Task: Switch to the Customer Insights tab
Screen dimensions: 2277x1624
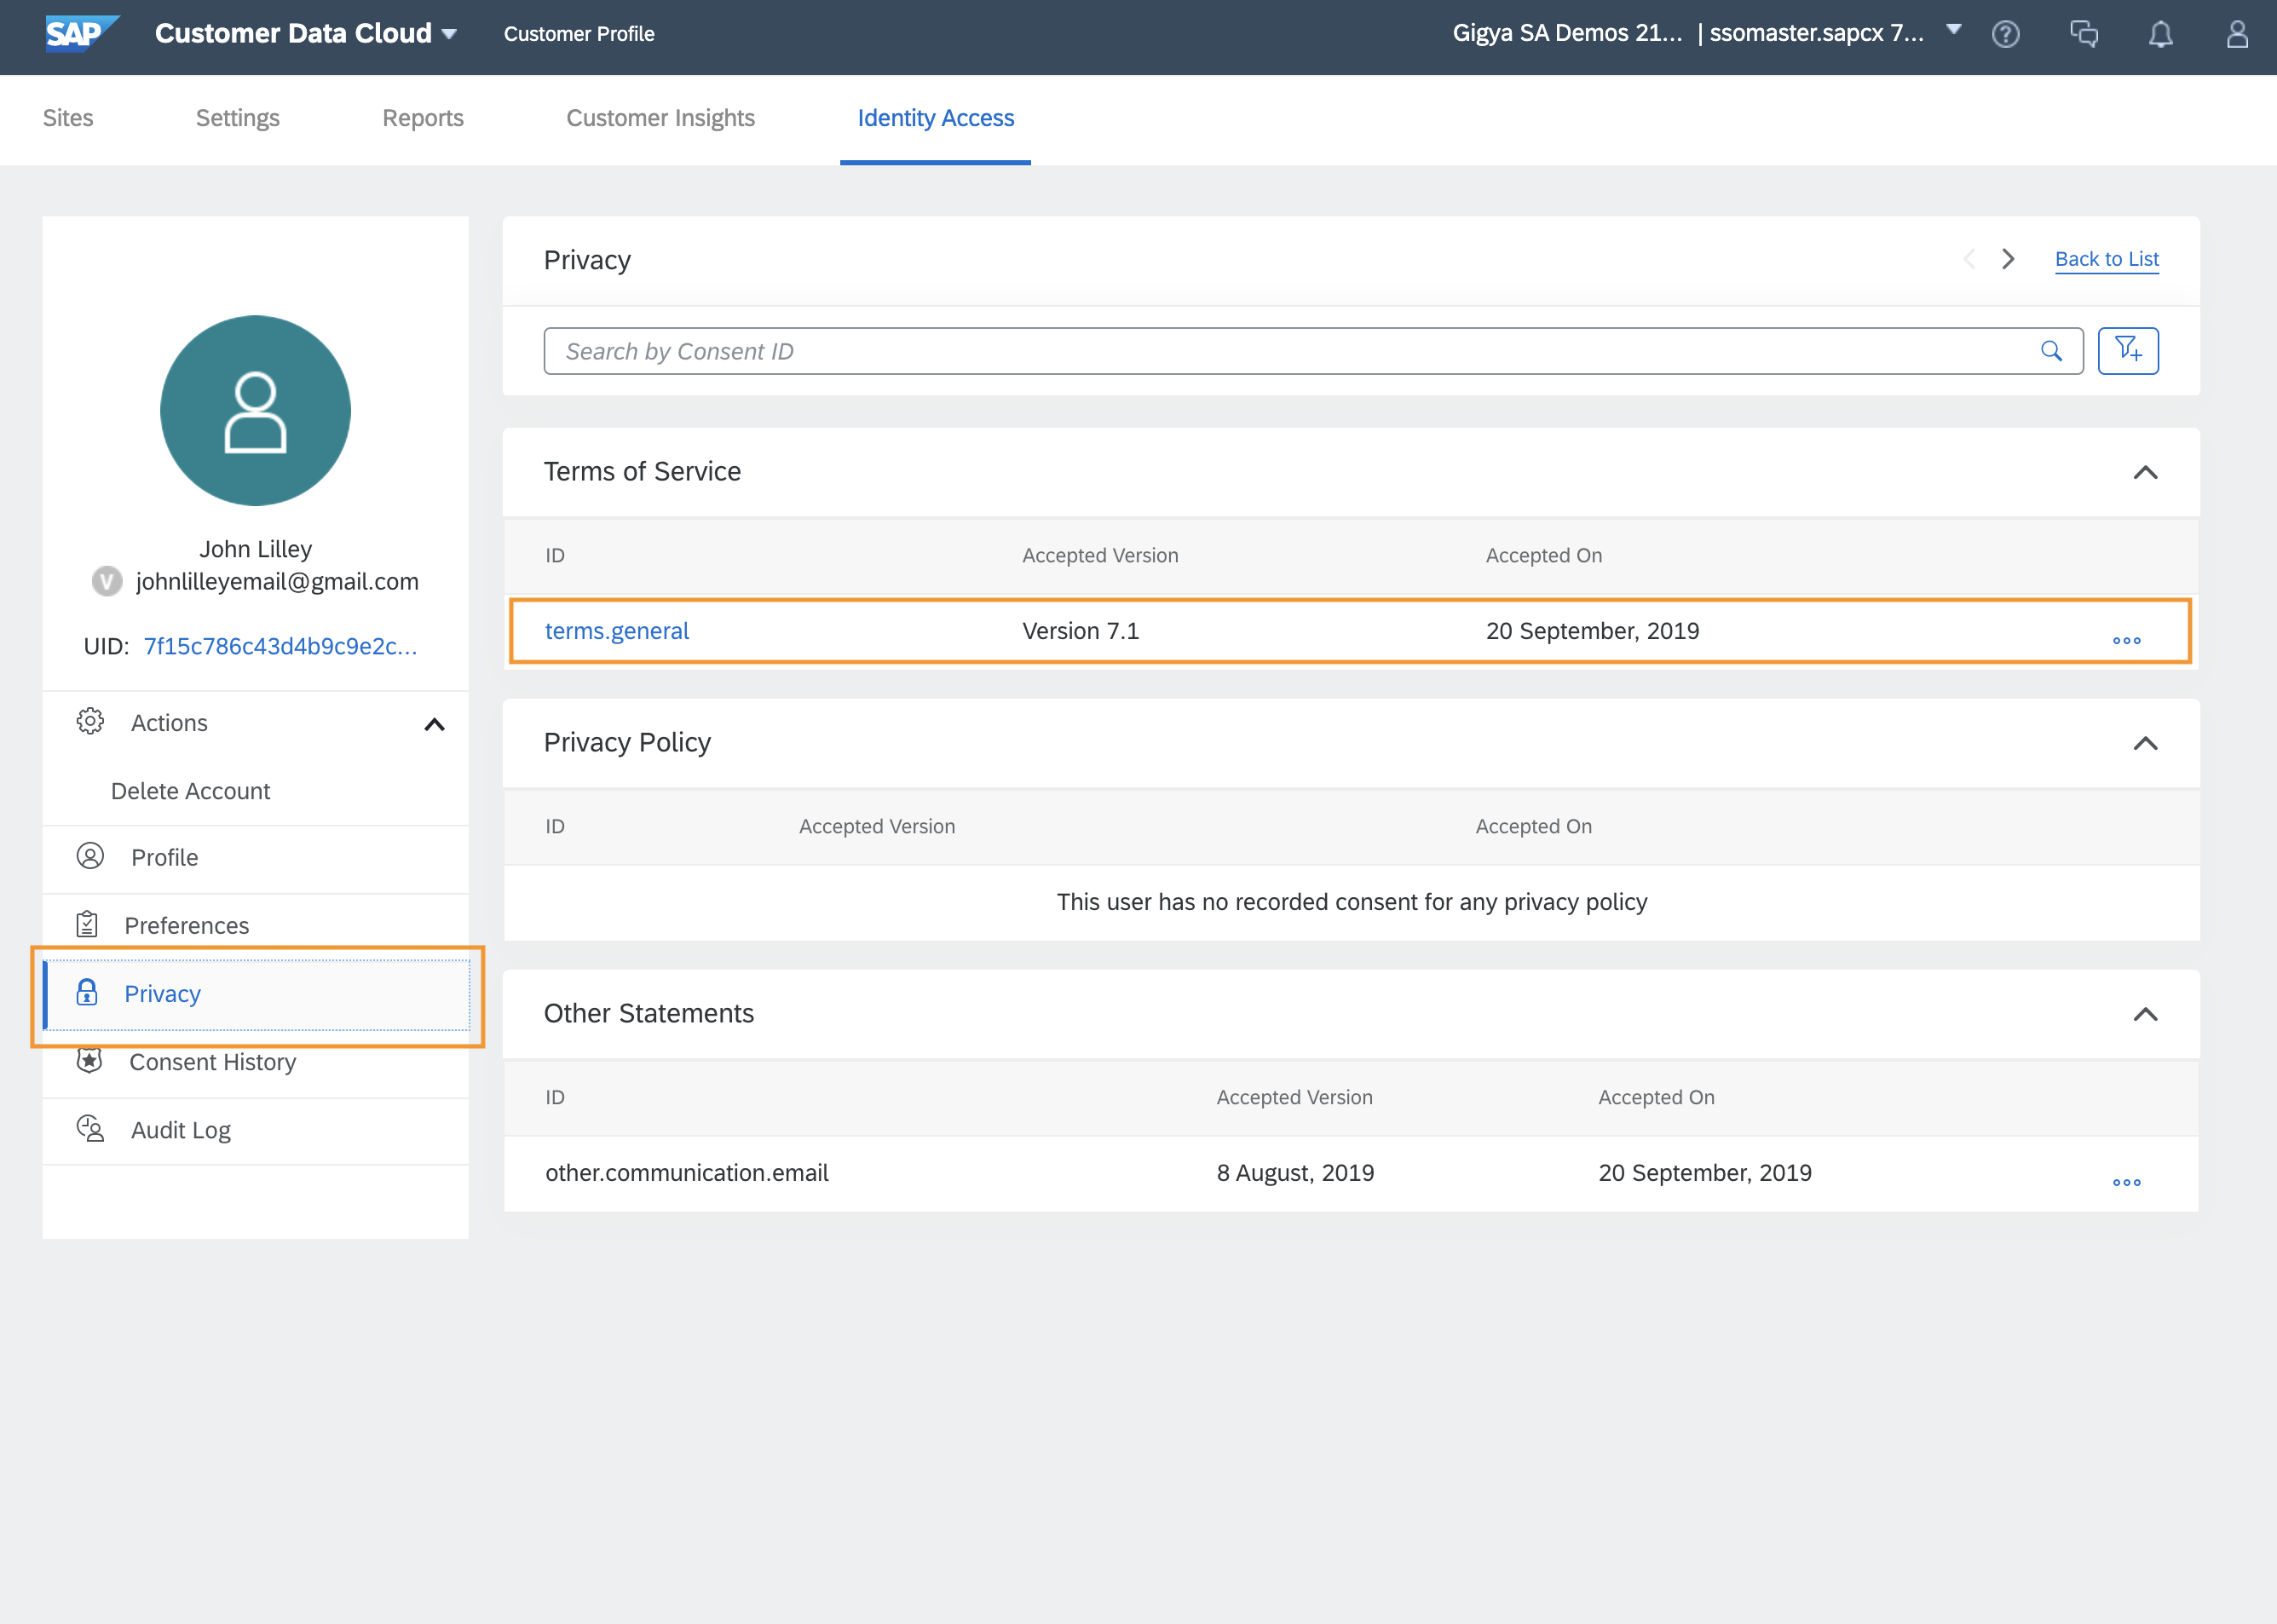Action: point(660,118)
